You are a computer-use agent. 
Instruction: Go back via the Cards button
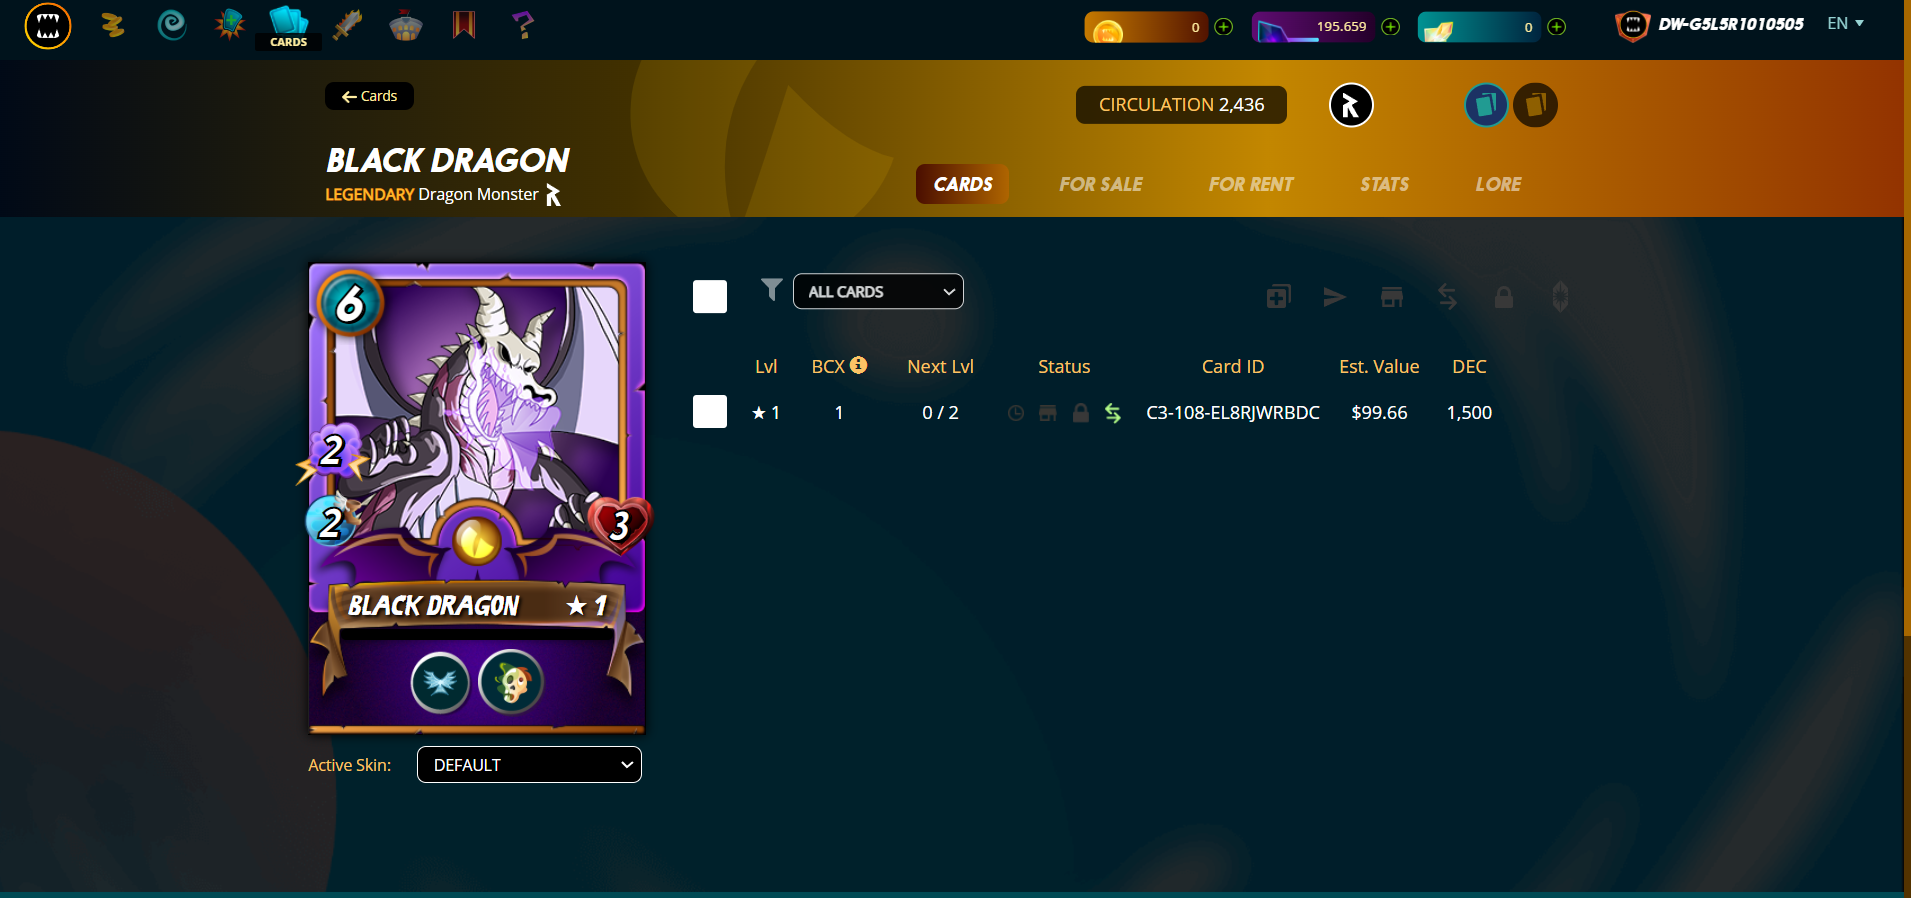[369, 96]
